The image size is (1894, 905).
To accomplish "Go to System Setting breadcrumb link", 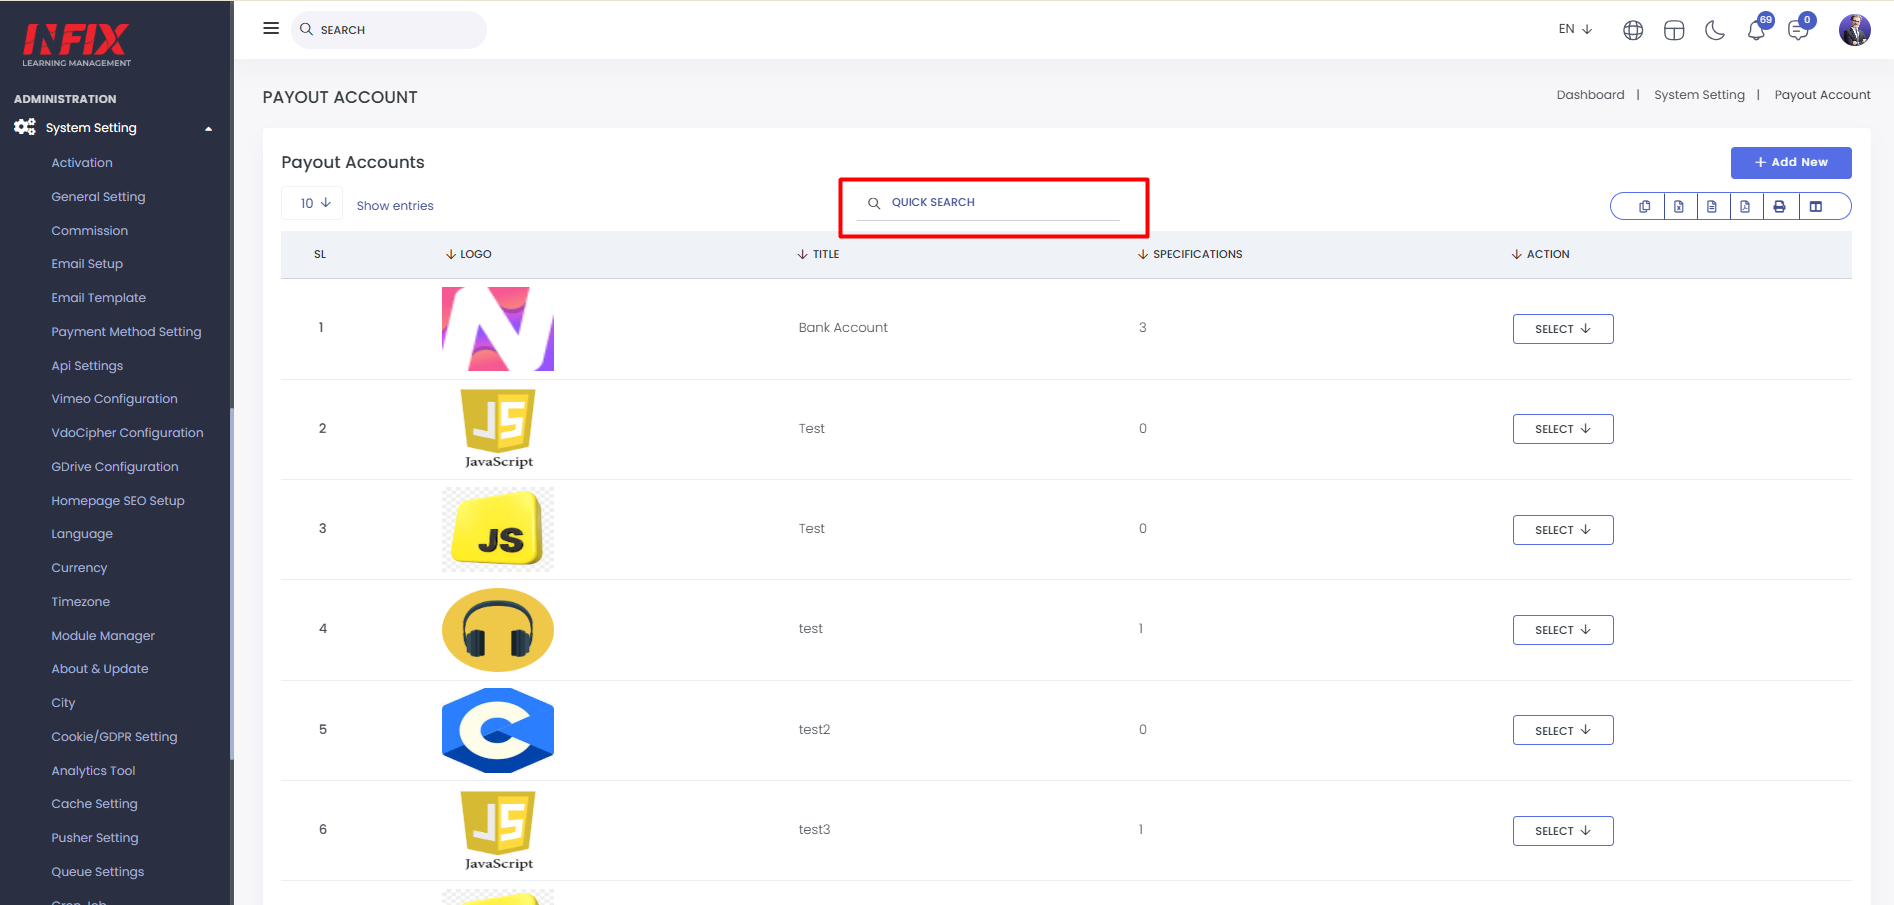I will point(1699,95).
